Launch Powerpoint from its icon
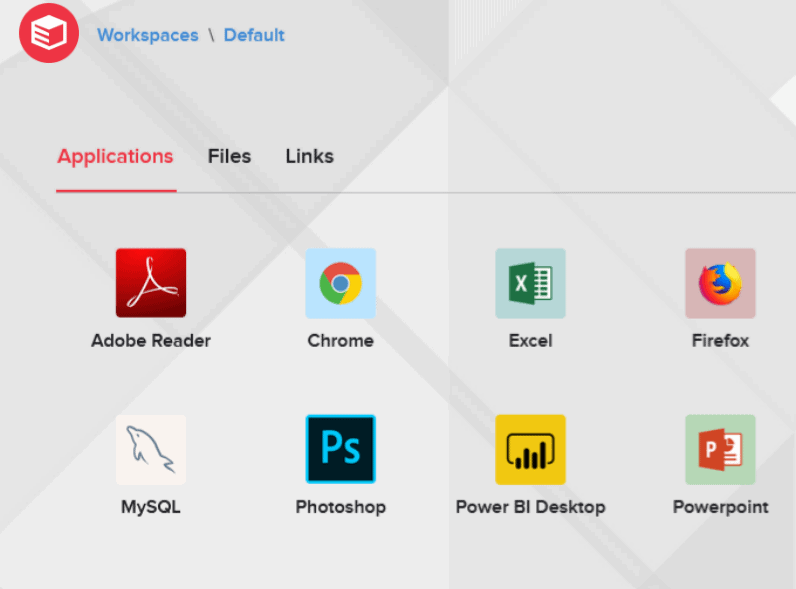796x589 pixels. (720, 449)
